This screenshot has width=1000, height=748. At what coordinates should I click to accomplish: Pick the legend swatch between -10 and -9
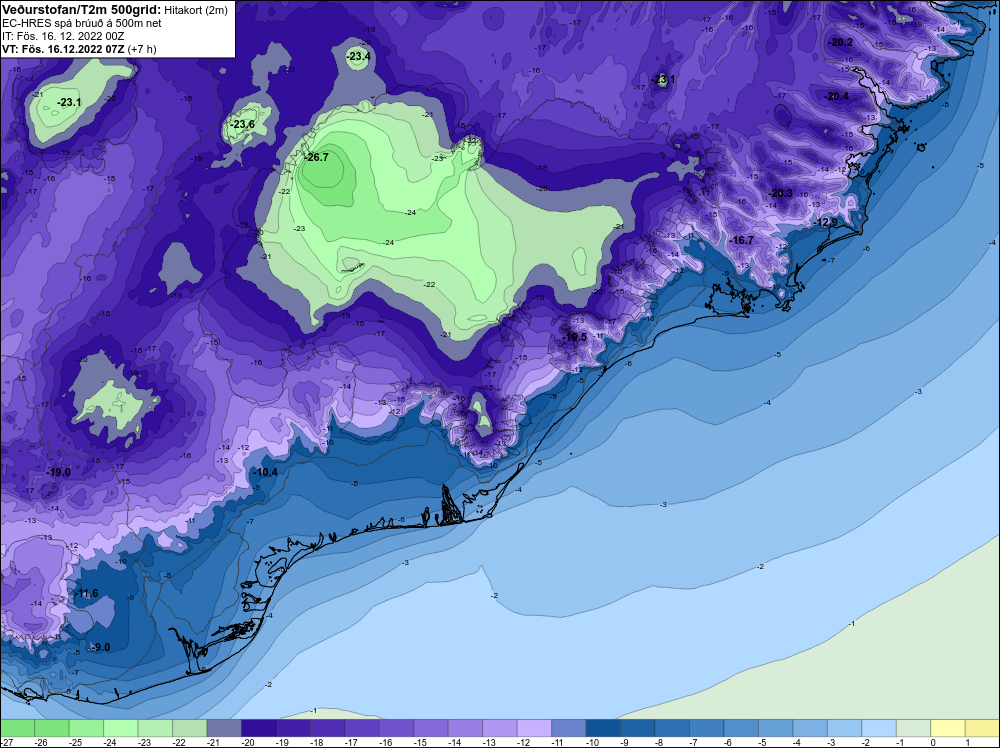point(603,728)
